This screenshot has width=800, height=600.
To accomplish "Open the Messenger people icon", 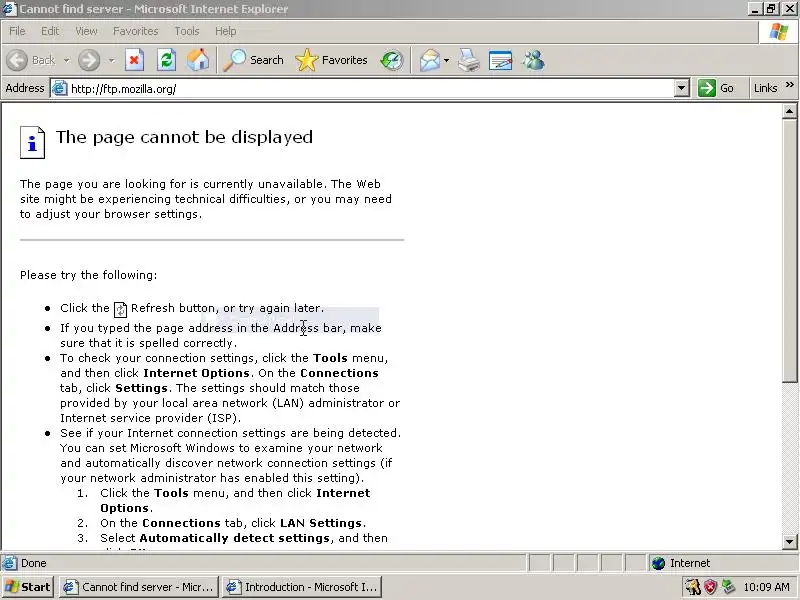I will (x=534, y=60).
